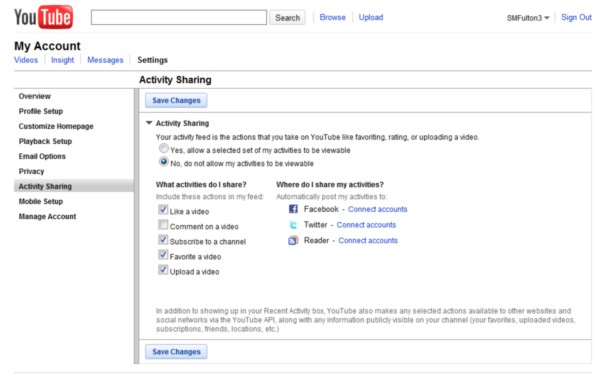Open the Insight tab
This screenshot has width=600, height=375.
[62, 60]
